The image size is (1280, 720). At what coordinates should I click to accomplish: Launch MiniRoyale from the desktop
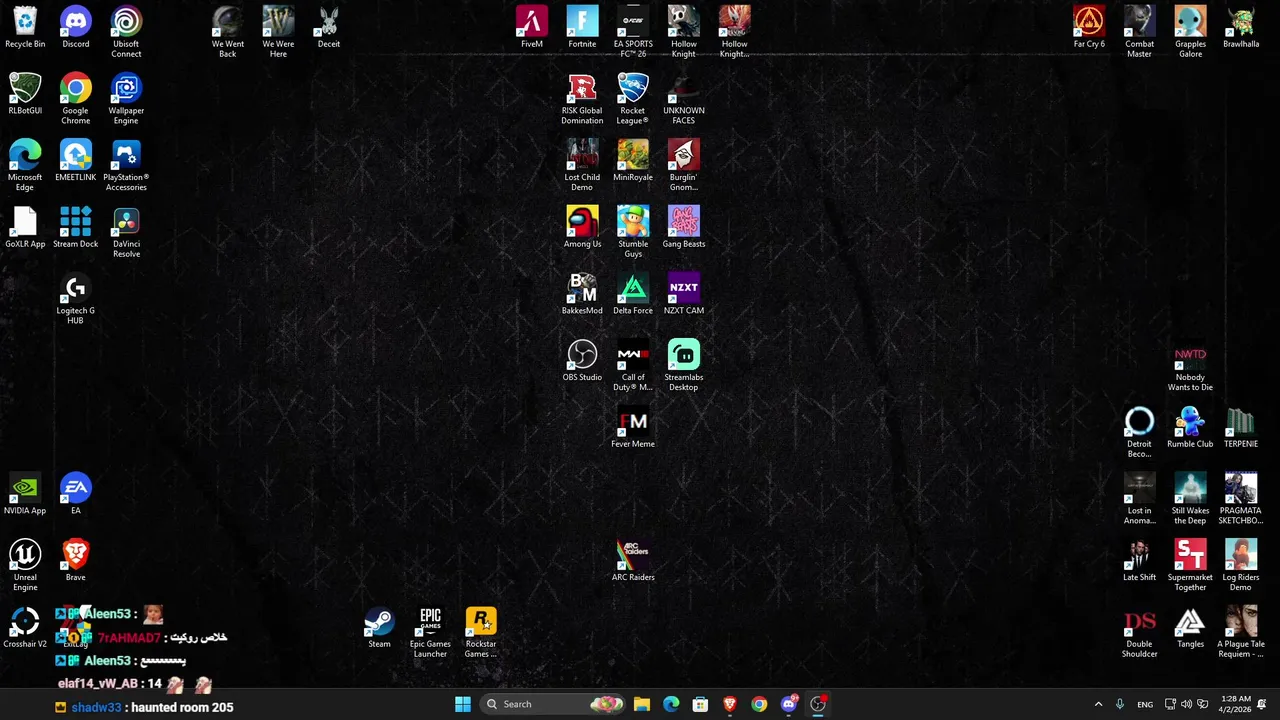tap(633, 161)
